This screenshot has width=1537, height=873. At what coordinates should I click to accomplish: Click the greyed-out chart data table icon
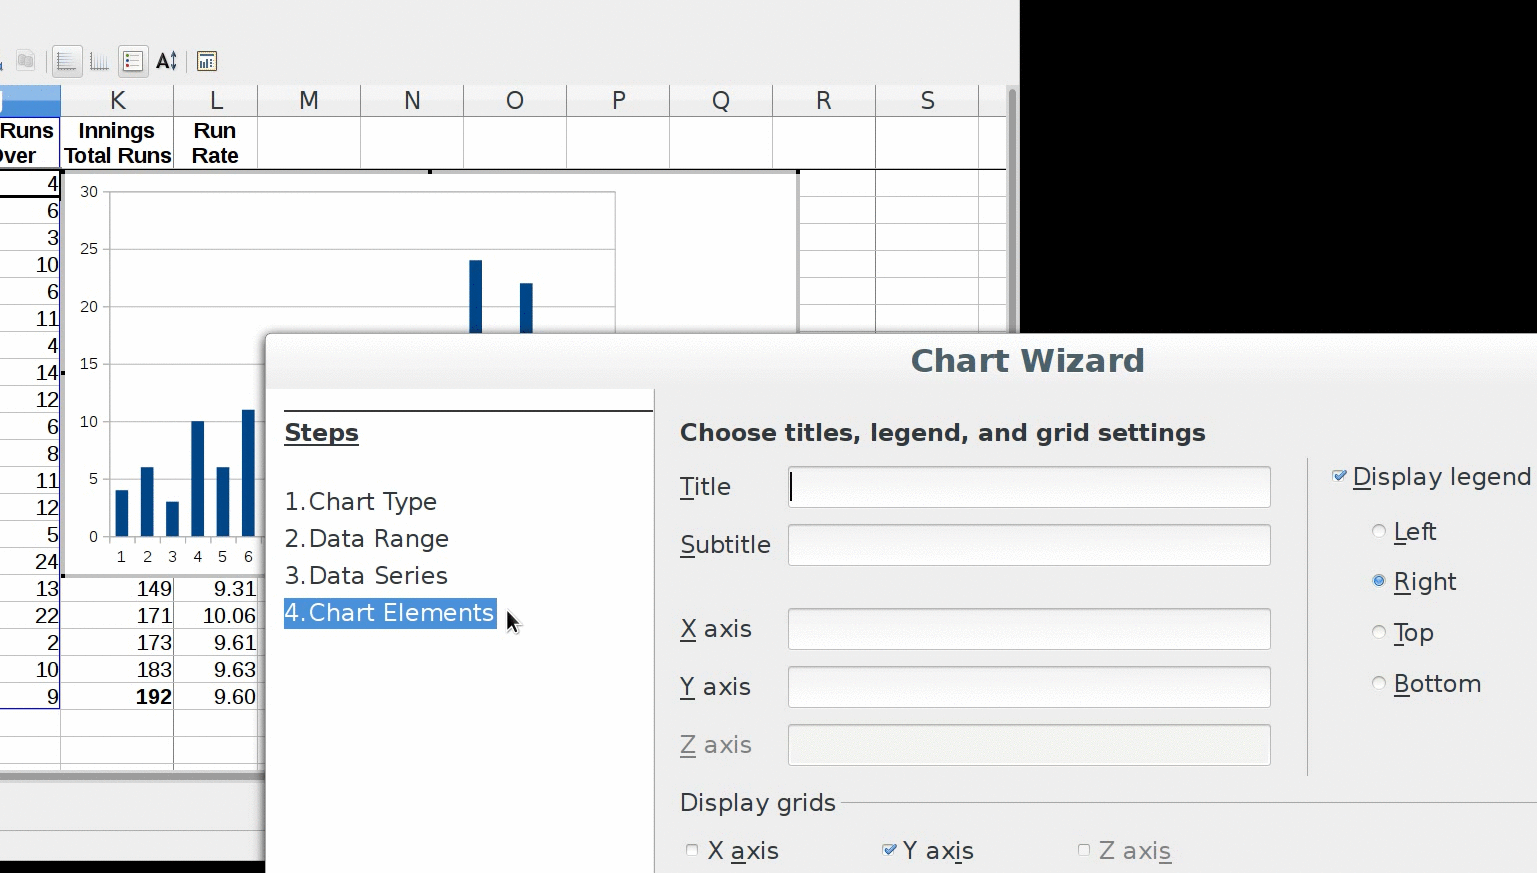[x=26, y=62]
